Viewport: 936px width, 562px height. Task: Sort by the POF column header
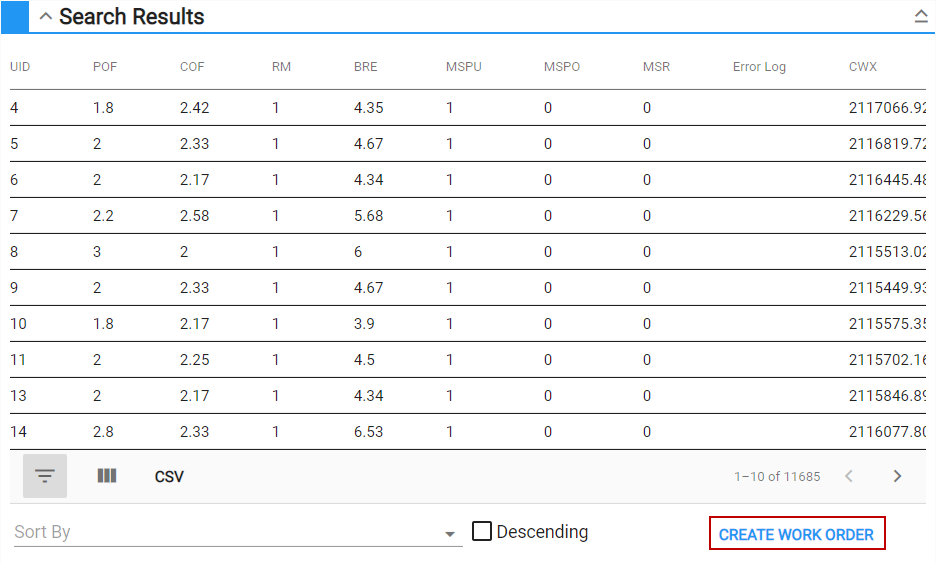point(105,67)
